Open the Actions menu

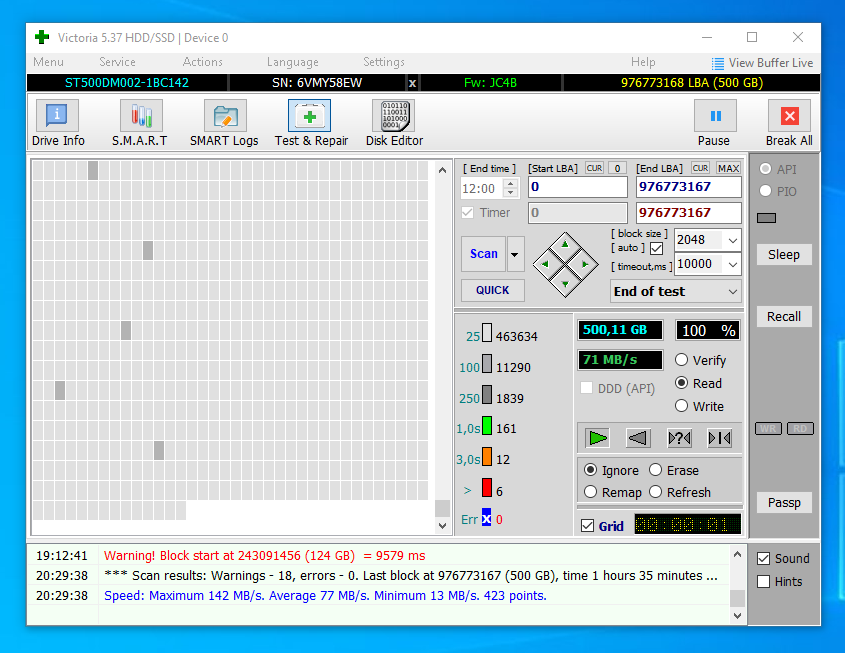(202, 62)
